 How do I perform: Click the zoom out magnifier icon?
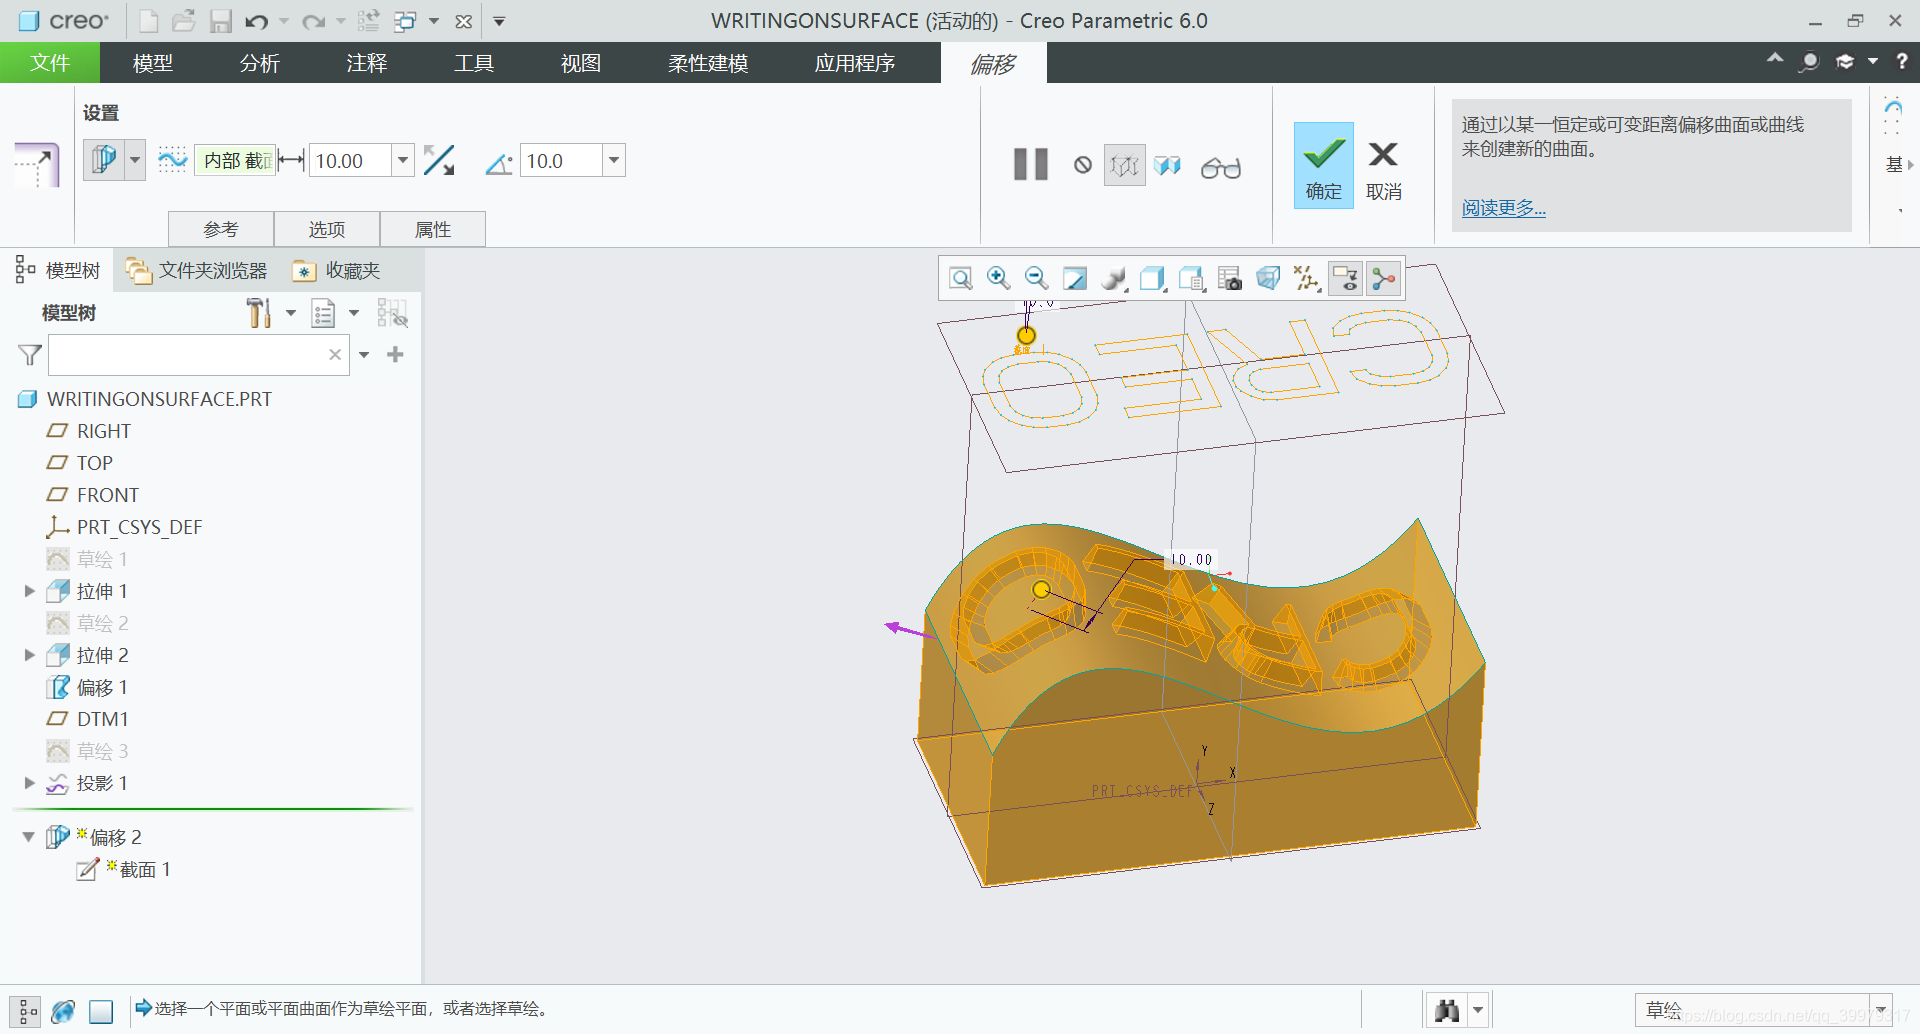(x=1036, y=278)
